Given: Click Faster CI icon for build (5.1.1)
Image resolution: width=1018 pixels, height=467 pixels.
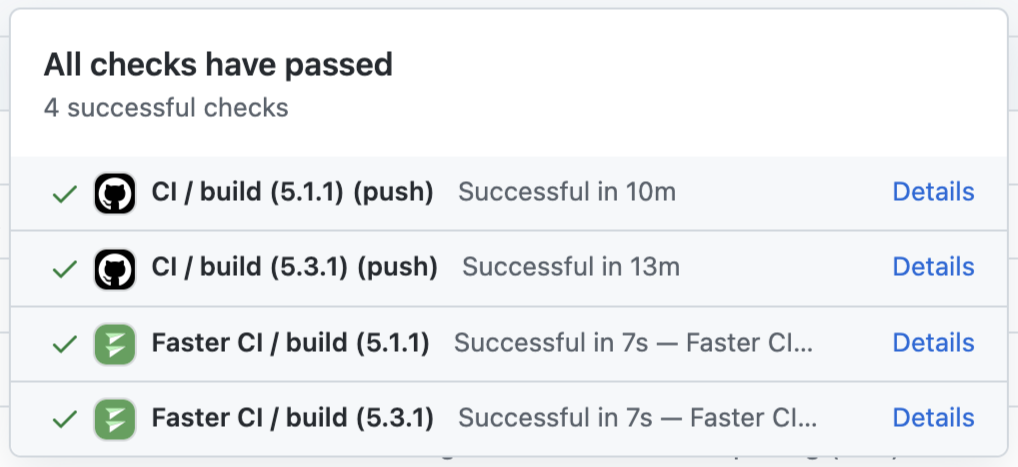Looking at the screenshot, I should coord(115,344).
